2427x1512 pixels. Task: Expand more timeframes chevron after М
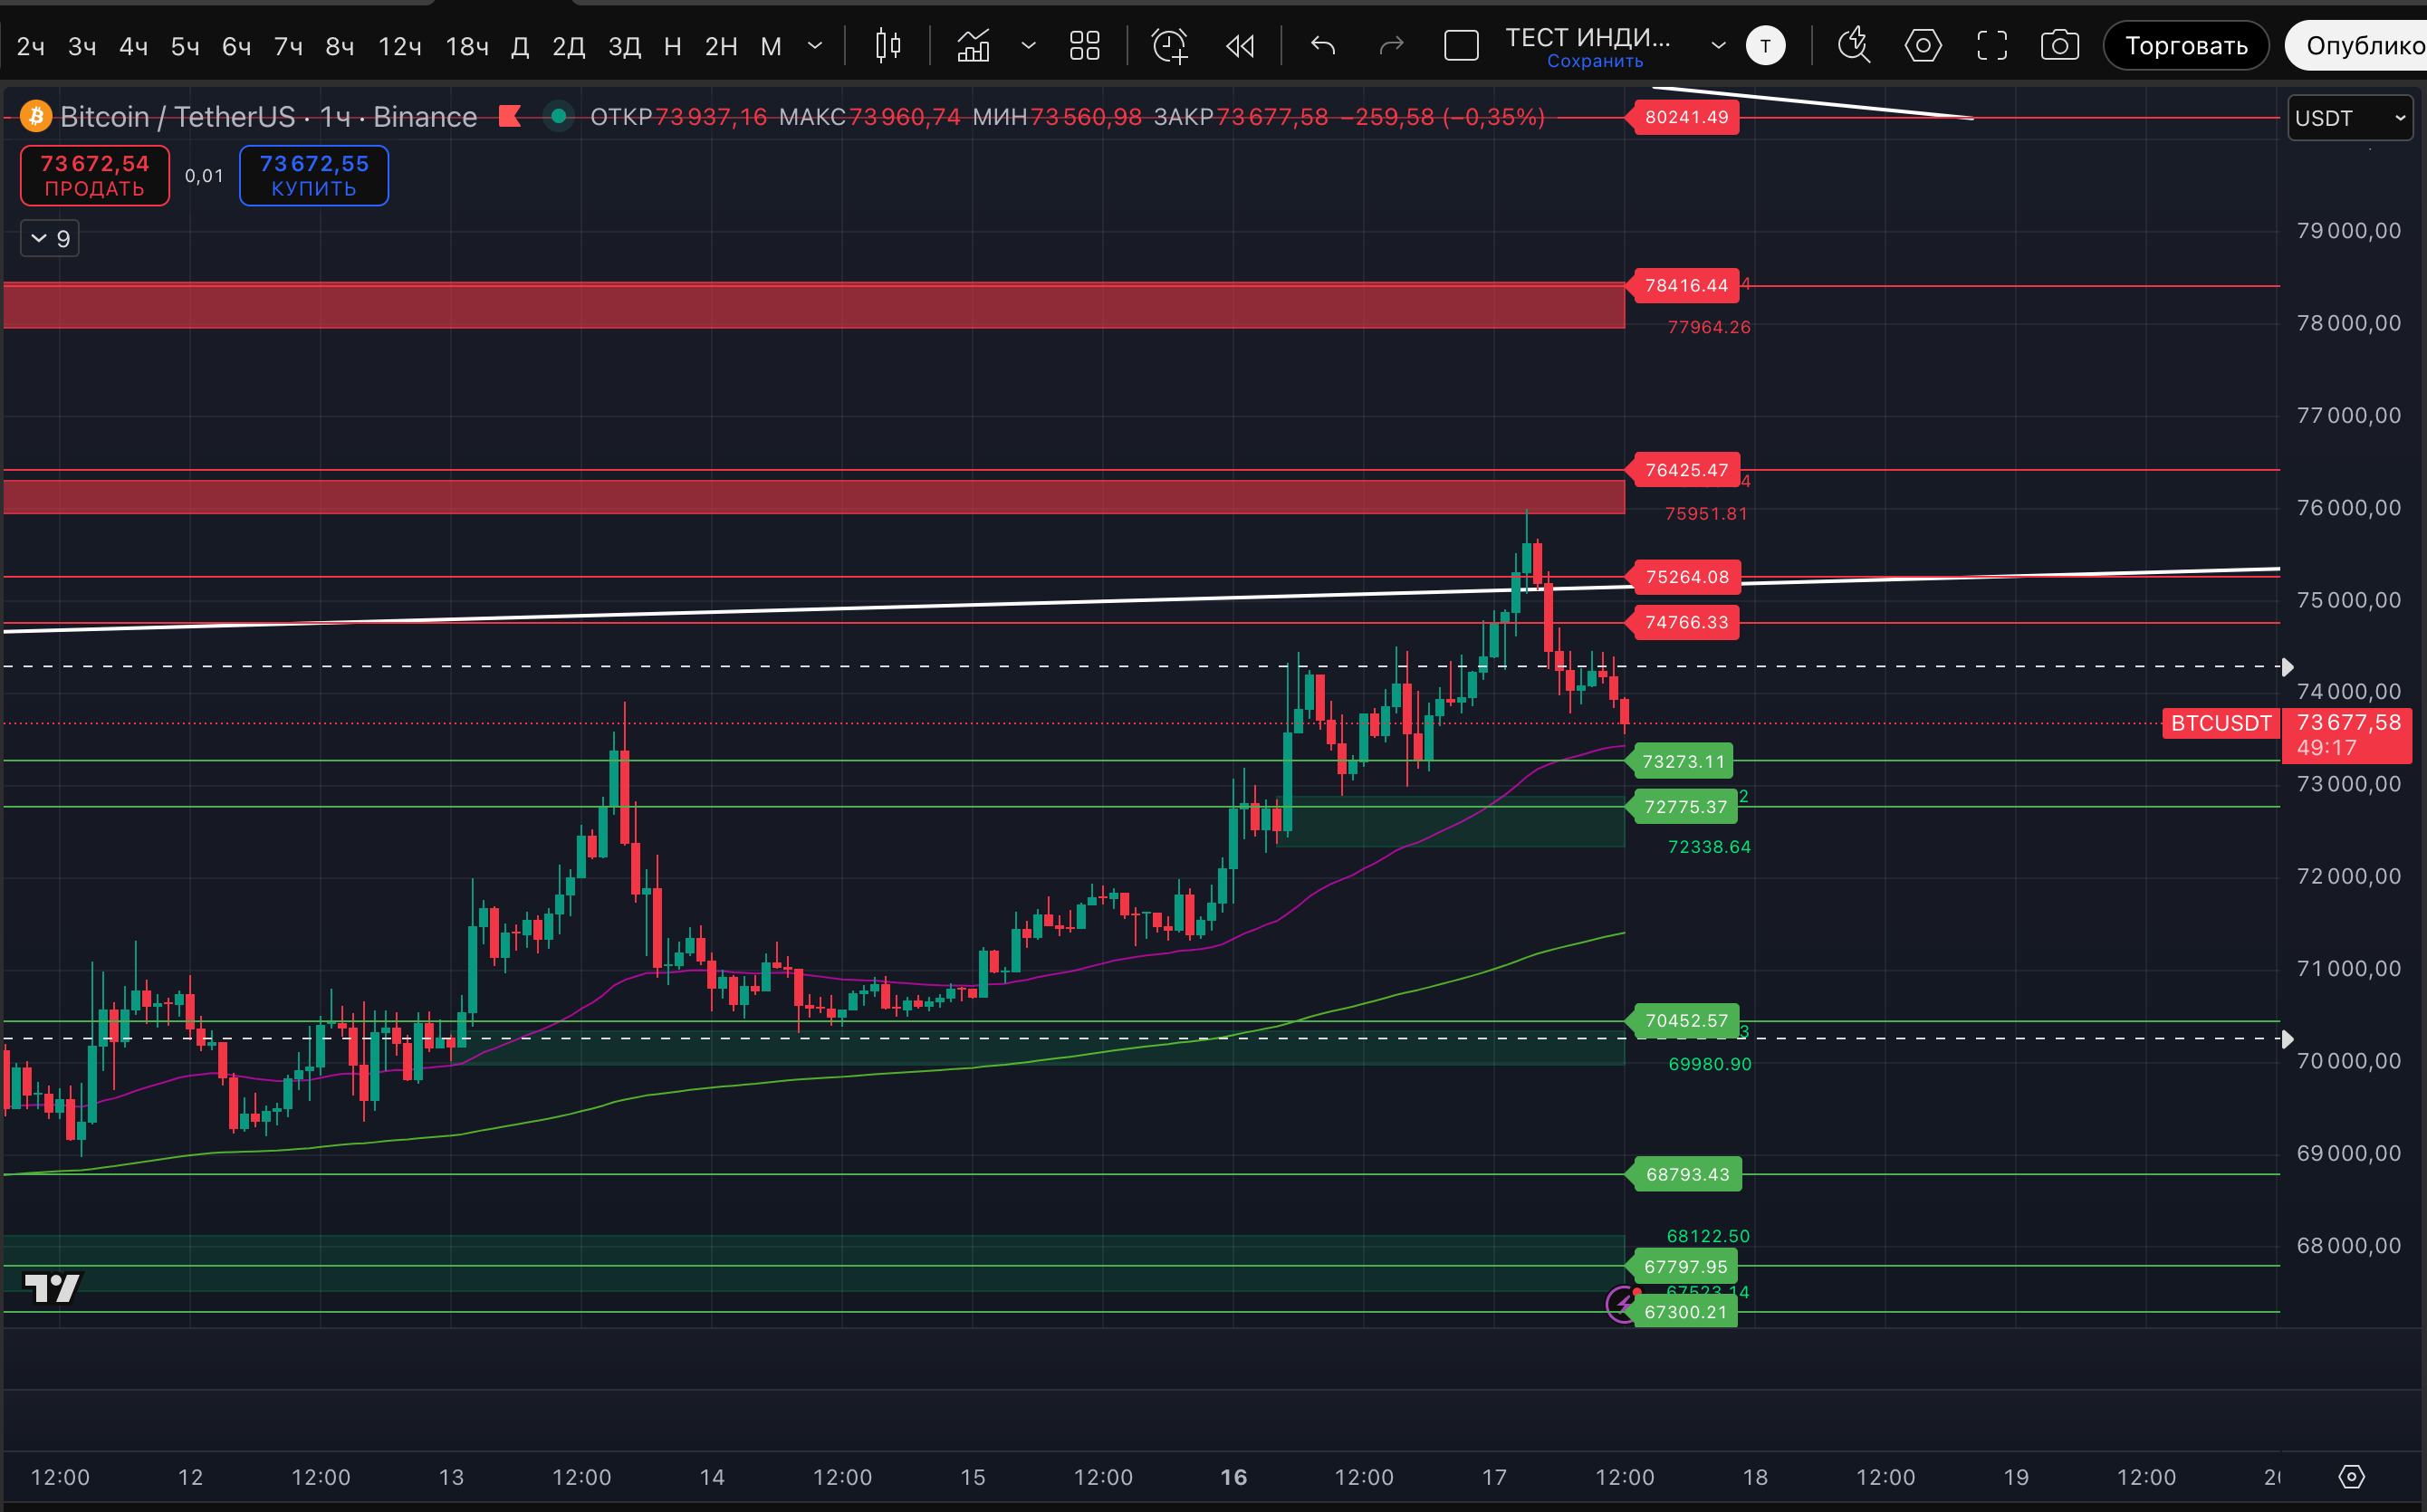pyautogui.click(x=815, y=46)
